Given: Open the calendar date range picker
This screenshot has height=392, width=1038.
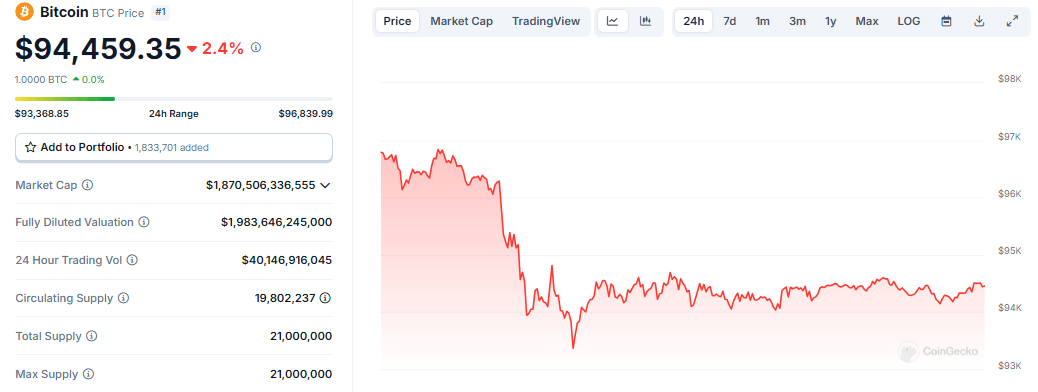Looking at the screenshot, I should pyautogui.click(x=947, y=21).
